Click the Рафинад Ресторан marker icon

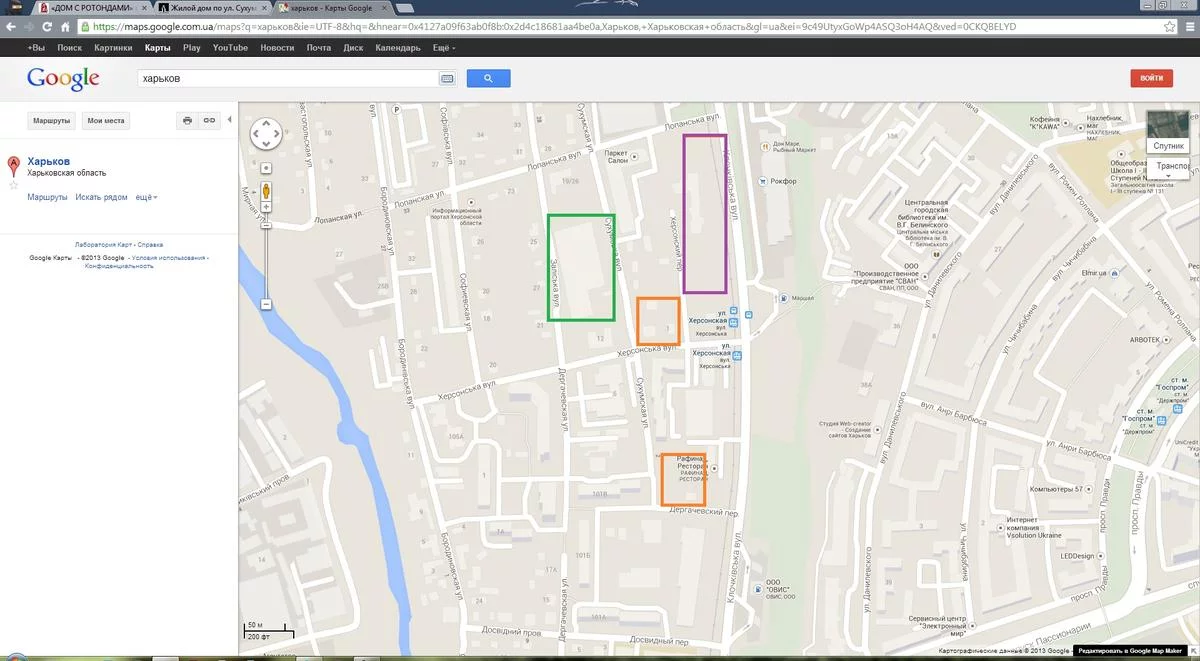pos(713,468)
